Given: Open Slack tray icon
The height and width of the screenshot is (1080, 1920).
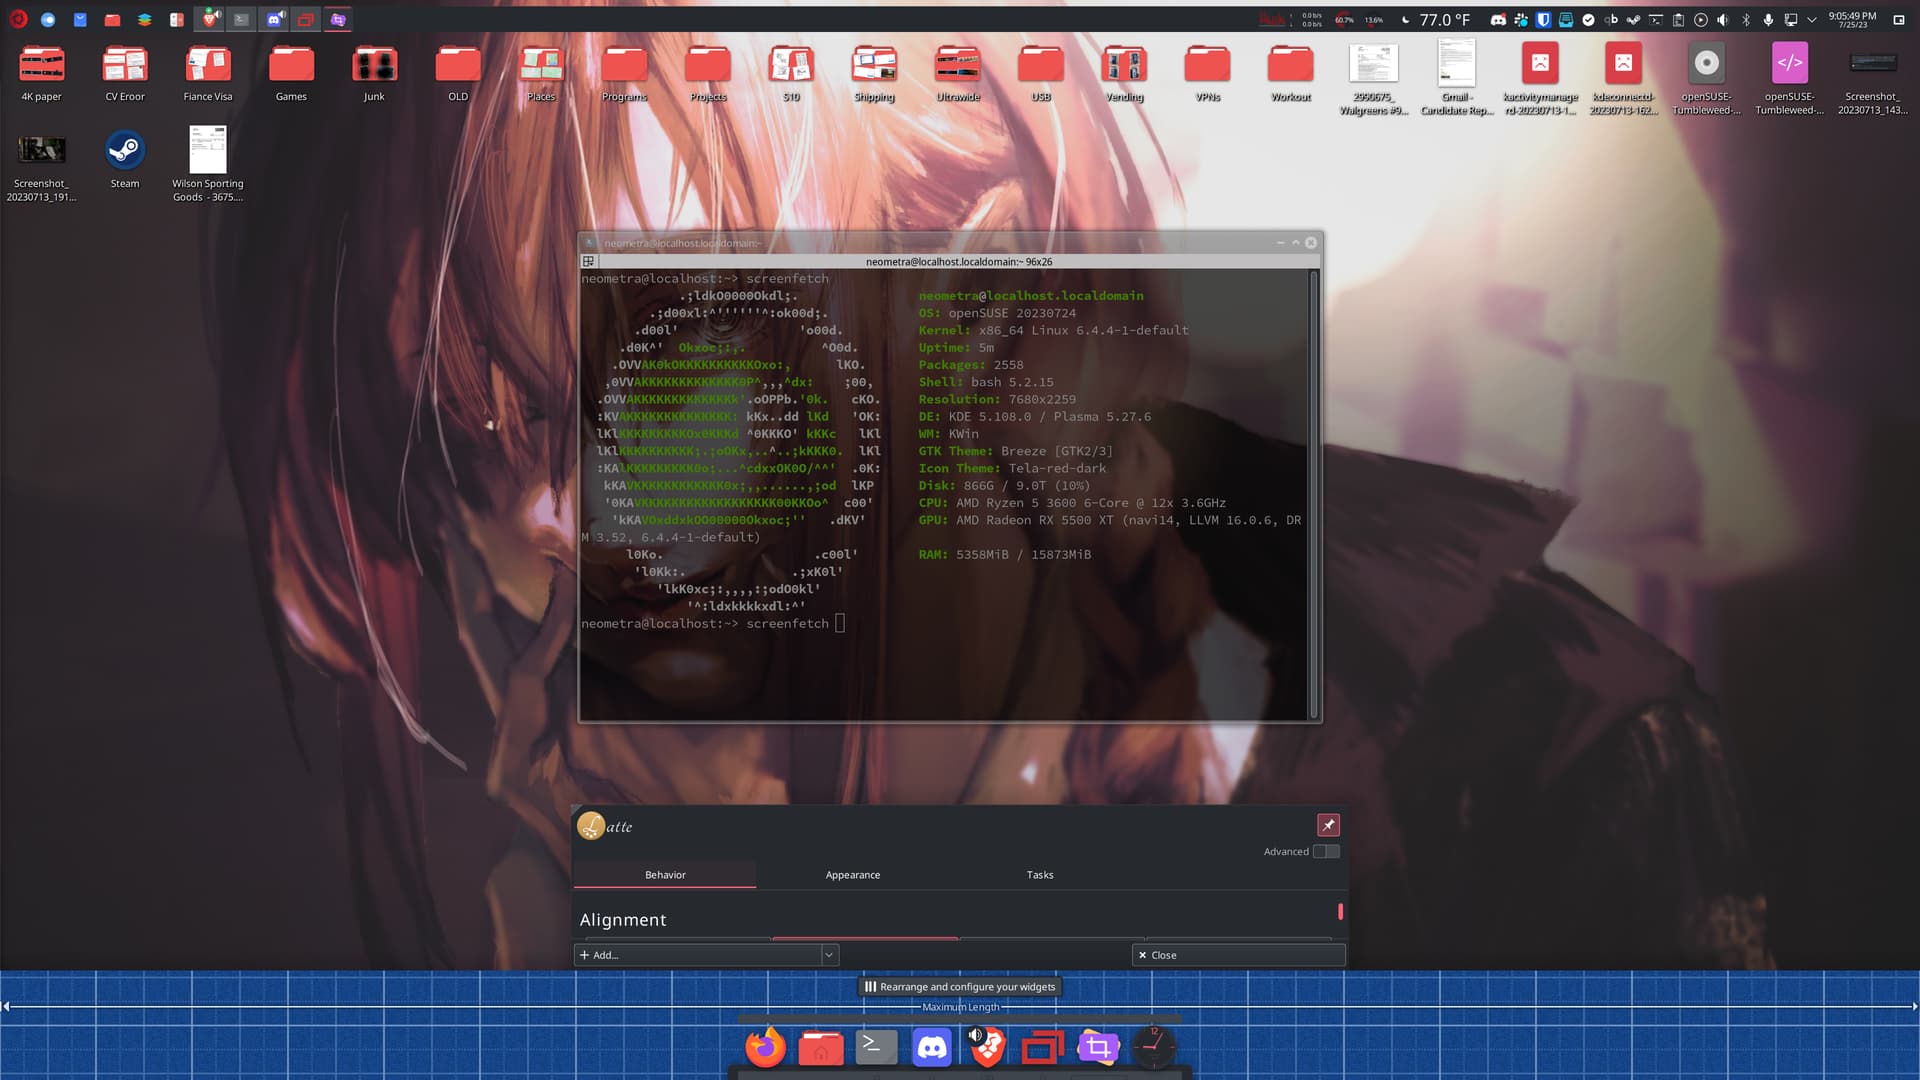Looking at the screenshot, I should pos(1521,19).
